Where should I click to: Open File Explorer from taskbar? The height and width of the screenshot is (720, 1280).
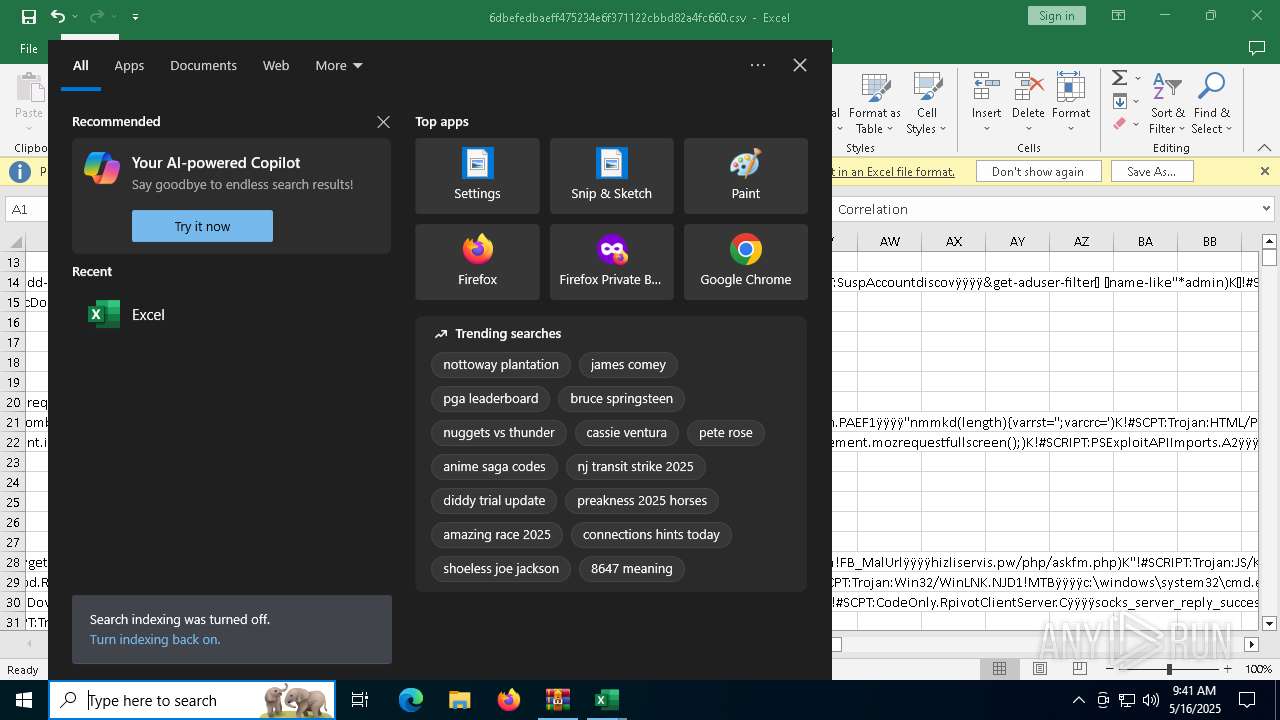point(459,700)
